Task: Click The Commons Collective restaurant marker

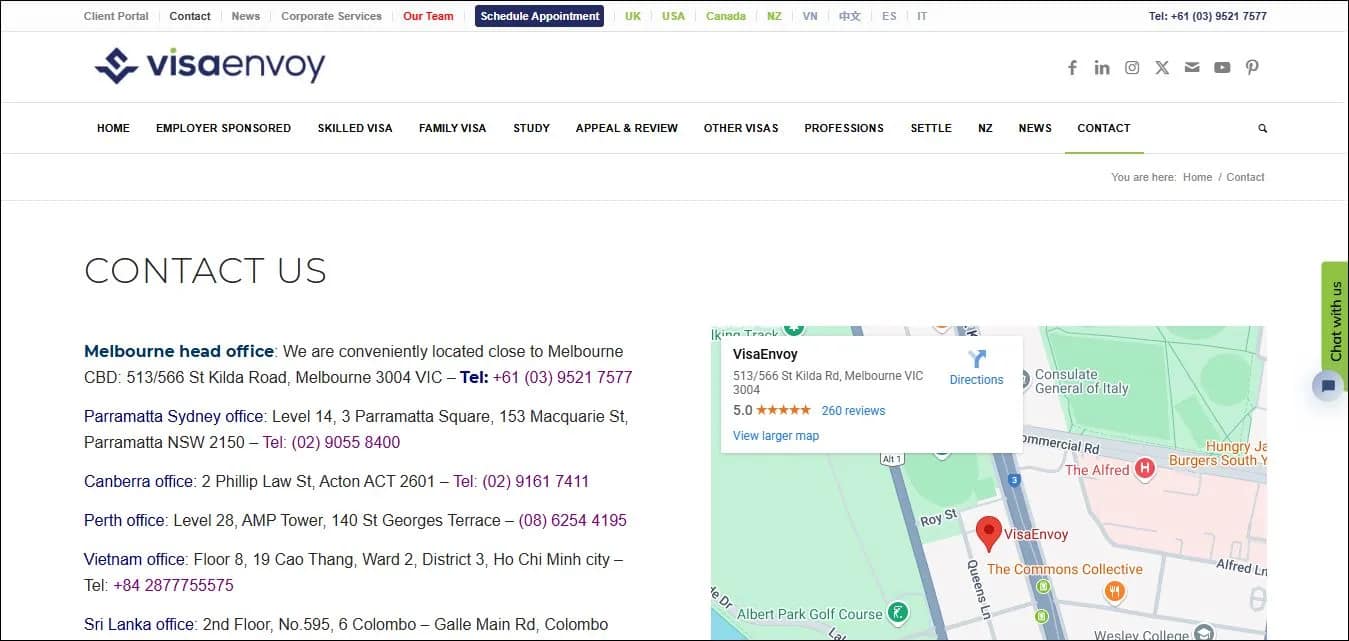Action: tap(1115, 592)
